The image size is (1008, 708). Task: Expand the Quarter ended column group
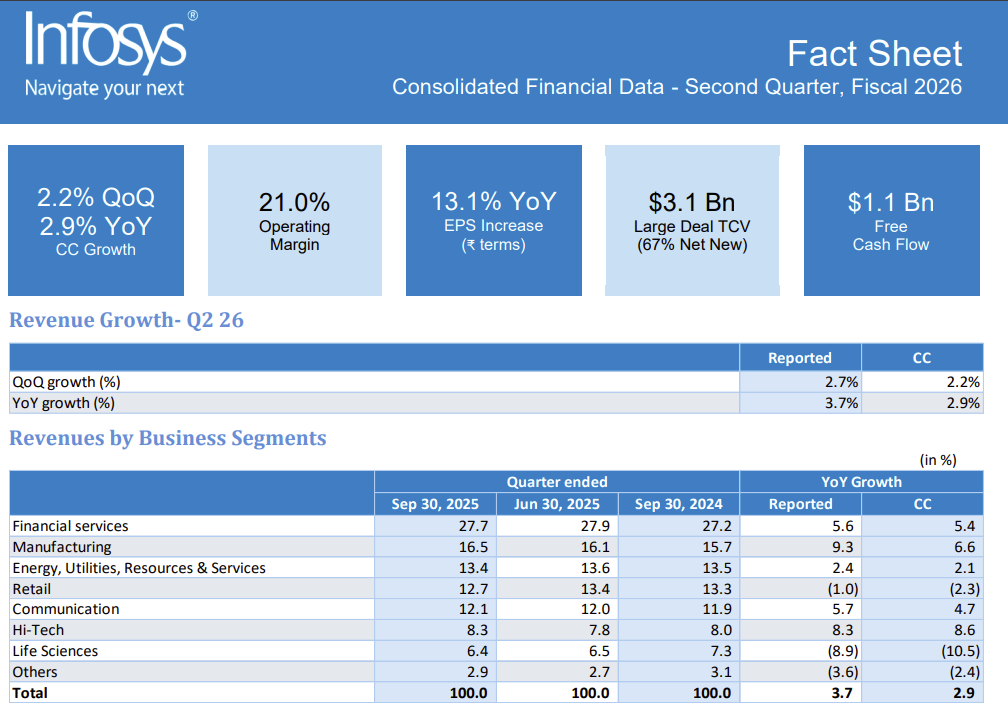(x=557, y=482)
